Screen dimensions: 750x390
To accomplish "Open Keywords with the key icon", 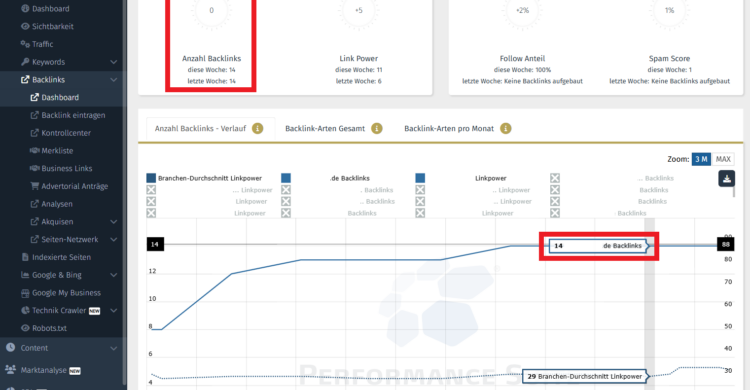I will 43,62.
